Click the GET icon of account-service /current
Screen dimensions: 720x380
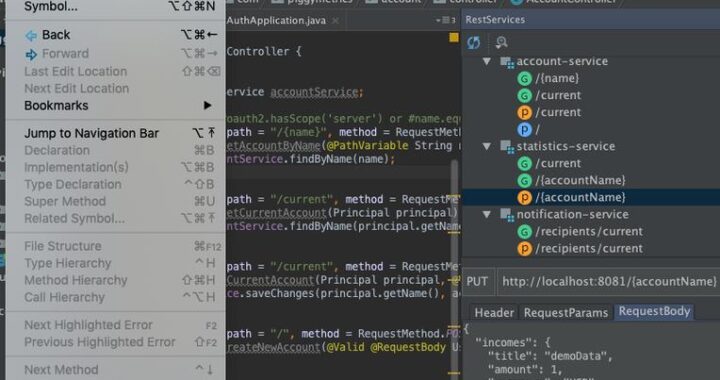pos(524,95)
